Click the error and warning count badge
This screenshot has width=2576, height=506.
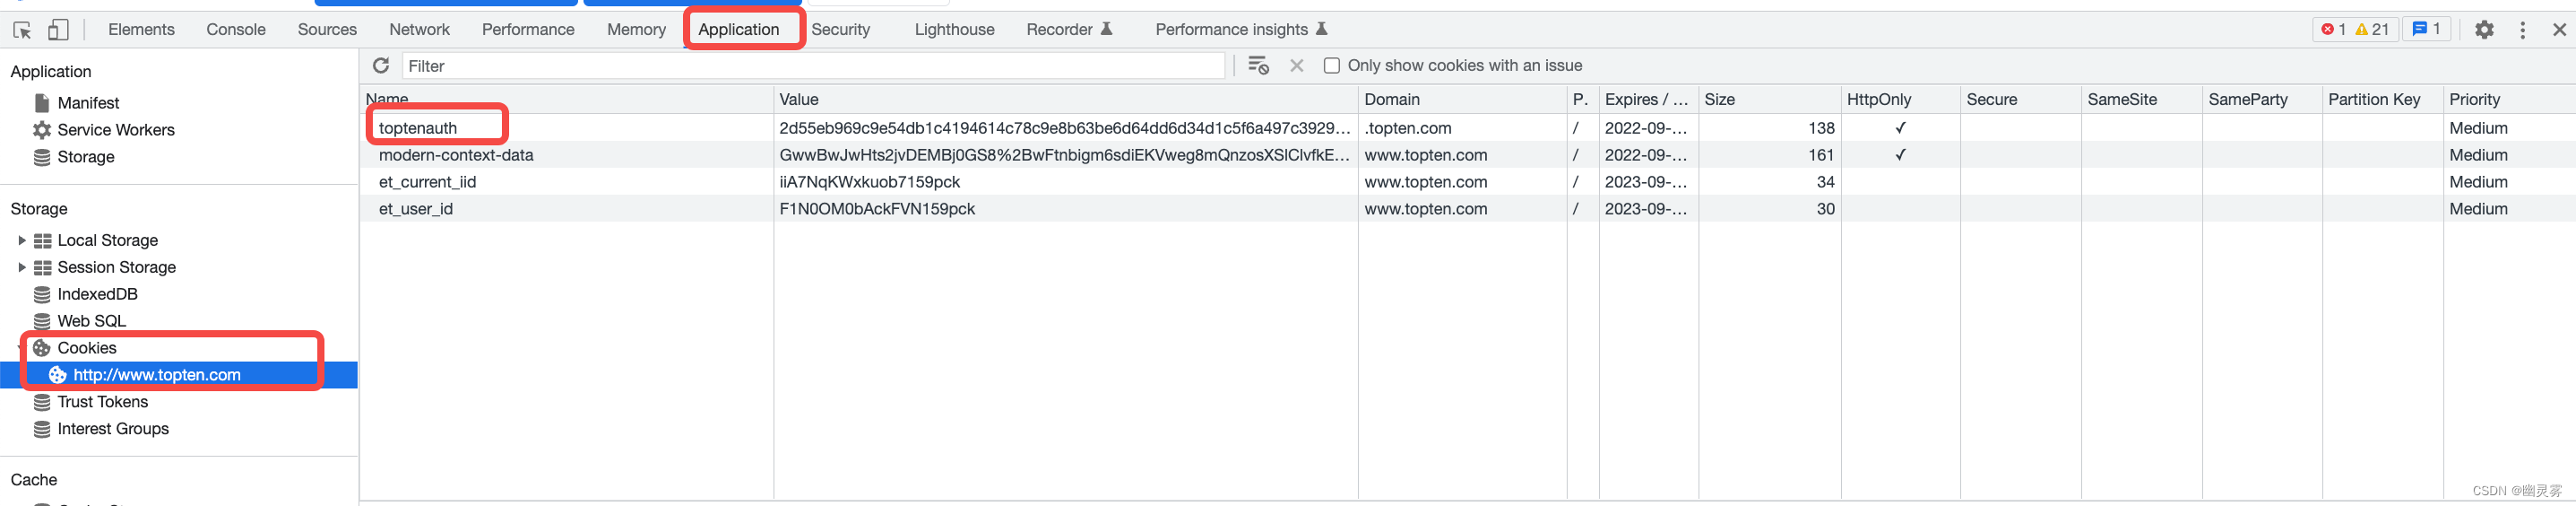[2354, 30]
